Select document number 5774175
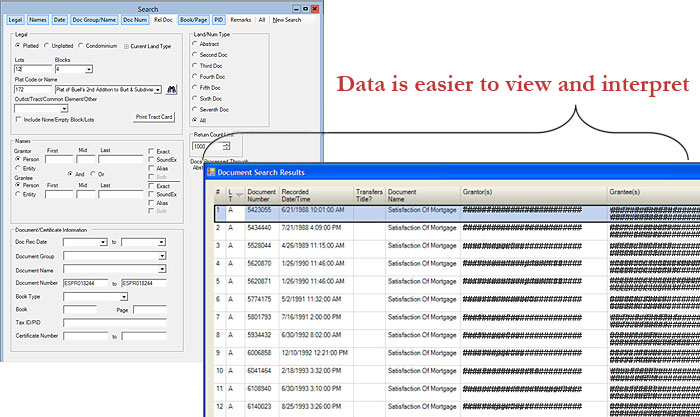The image size is (700, 417). (x=259, y=299)
